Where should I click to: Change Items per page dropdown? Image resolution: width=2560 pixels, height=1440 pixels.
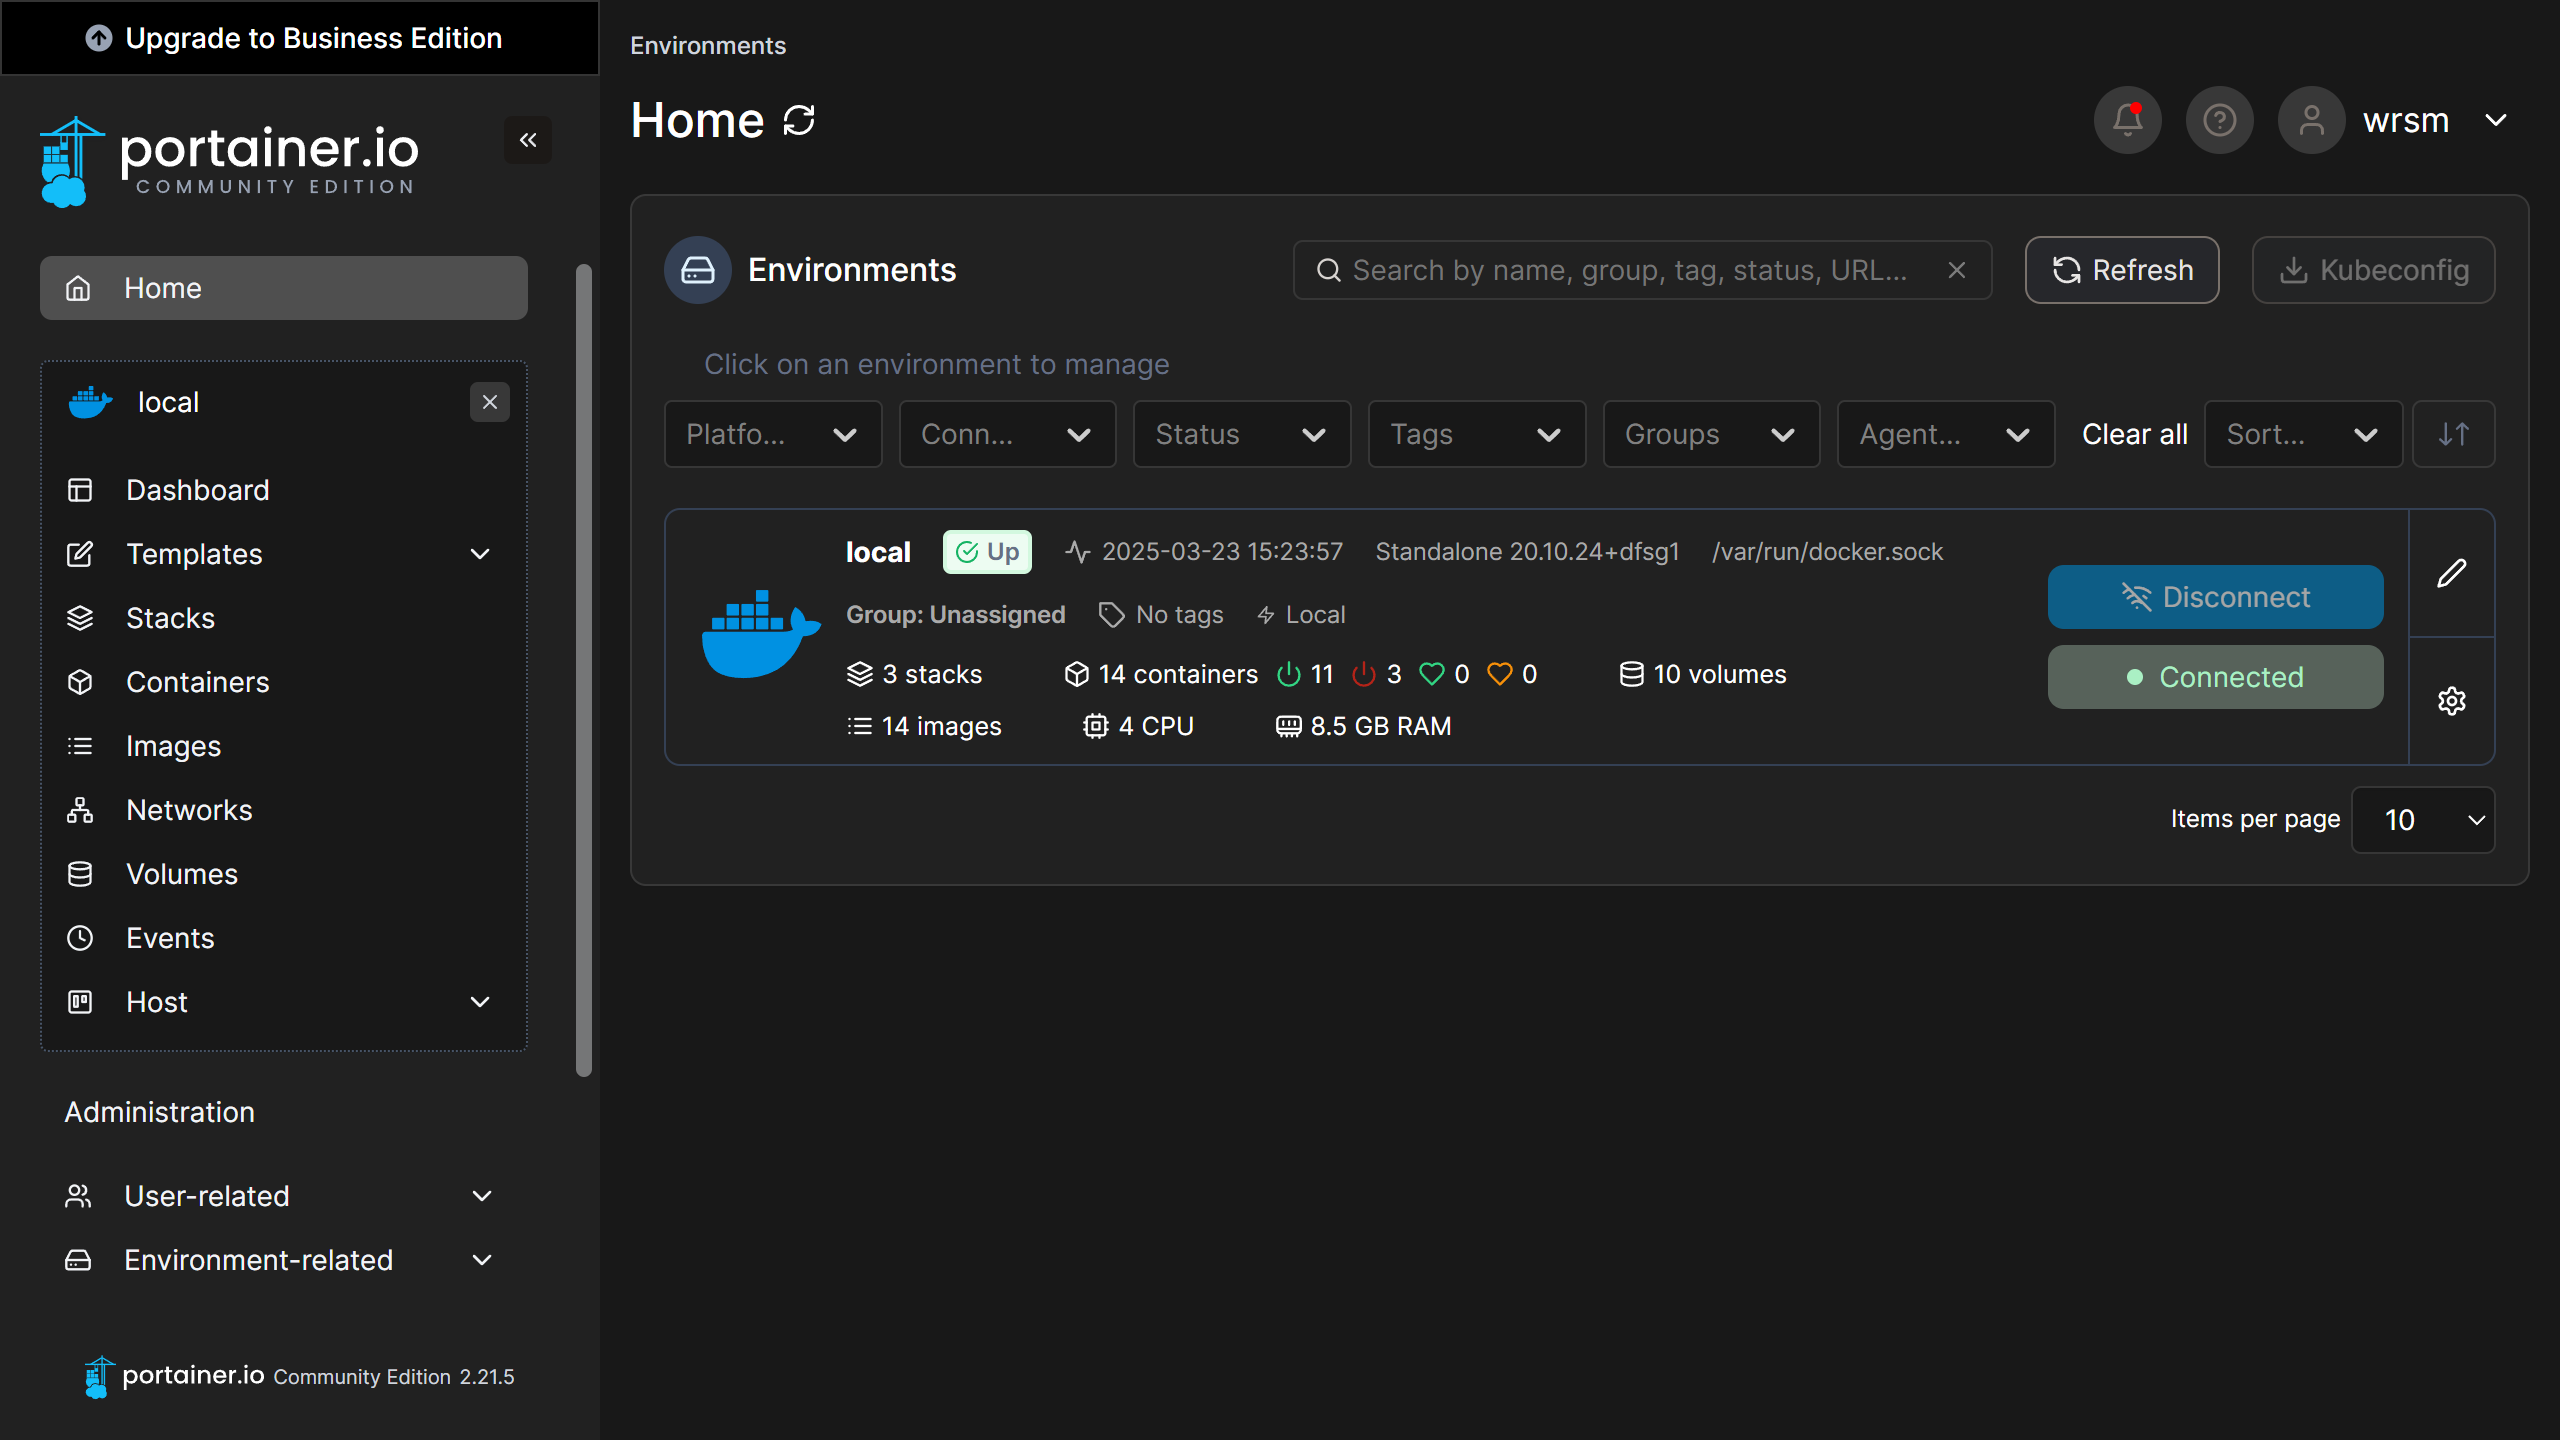tap(2423, 820)
